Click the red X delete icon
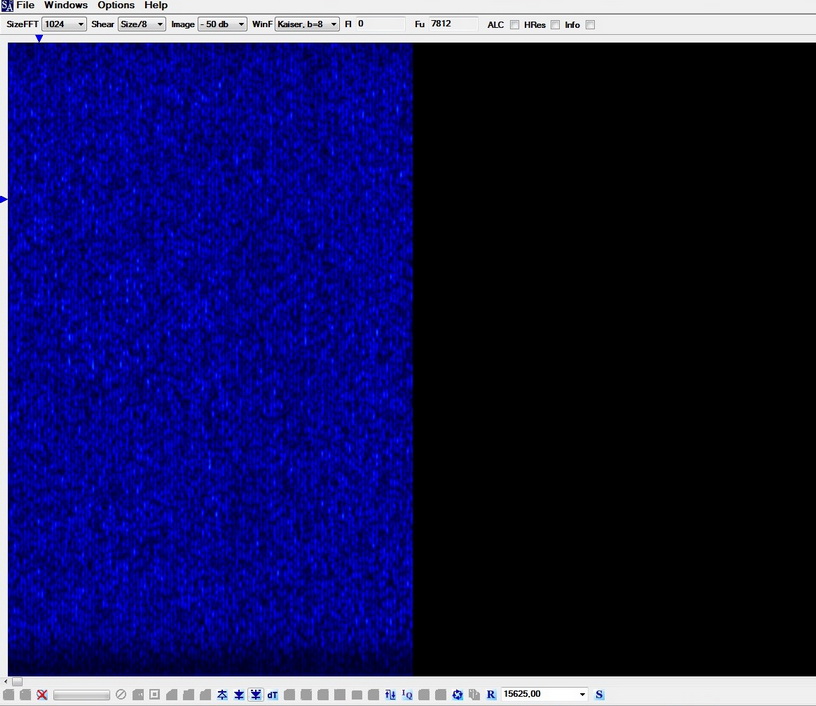Image resolution: width=816 pixels, height=706 pixels. [42, 695]
